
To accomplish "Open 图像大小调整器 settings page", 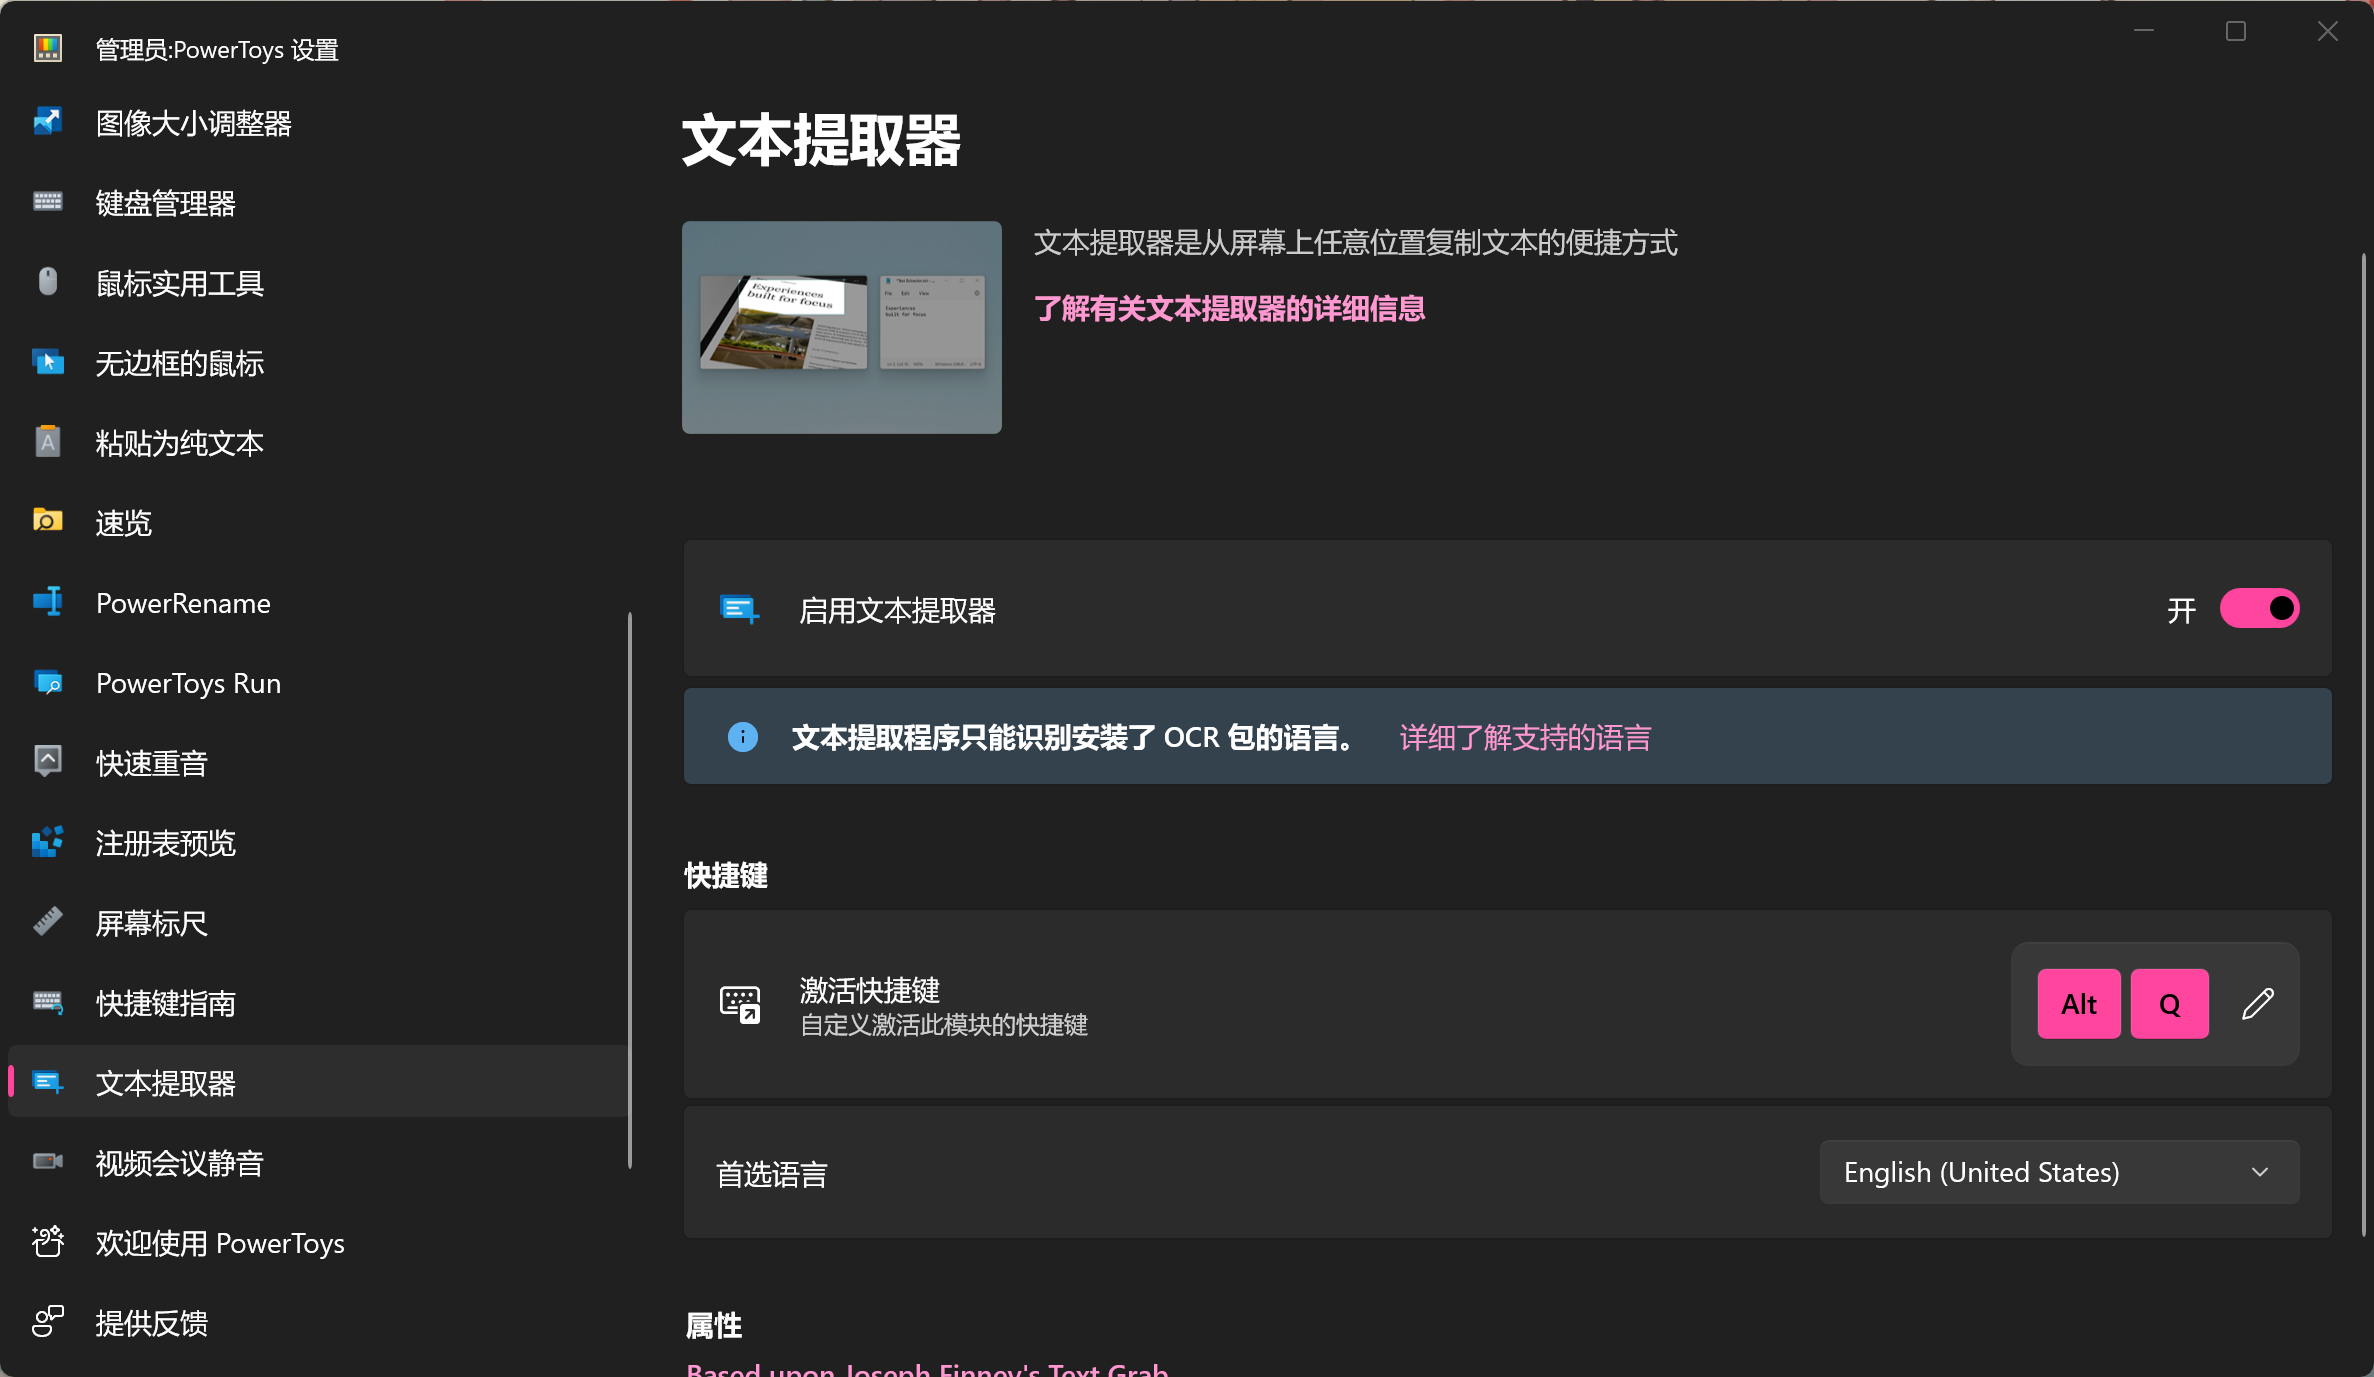I will (318, 122).
